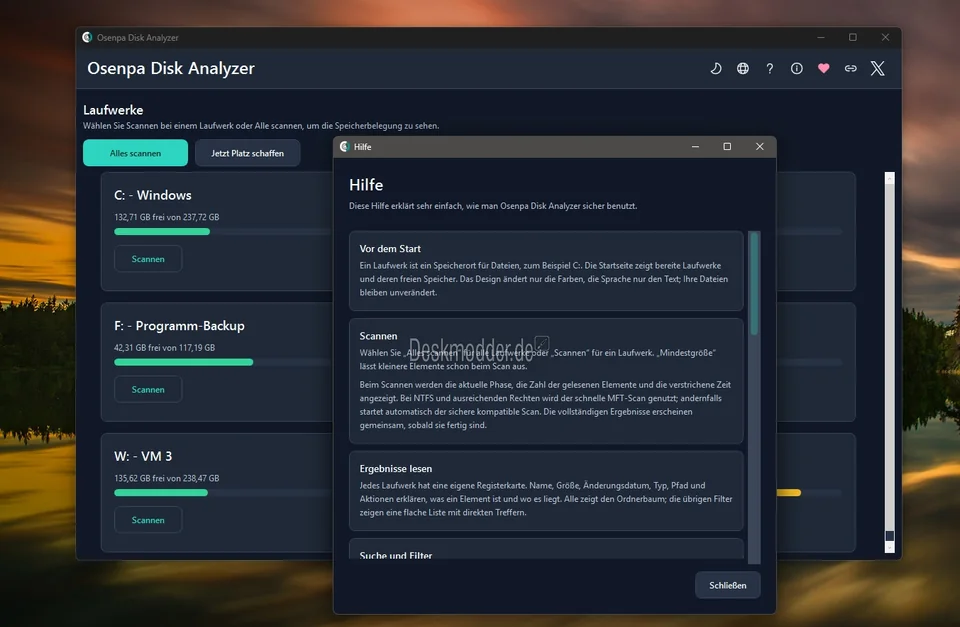Click the yellow usage bar behind the help dialog
Image resolution: width=960 pixels, height=627 pixels.
pos(789,493)
